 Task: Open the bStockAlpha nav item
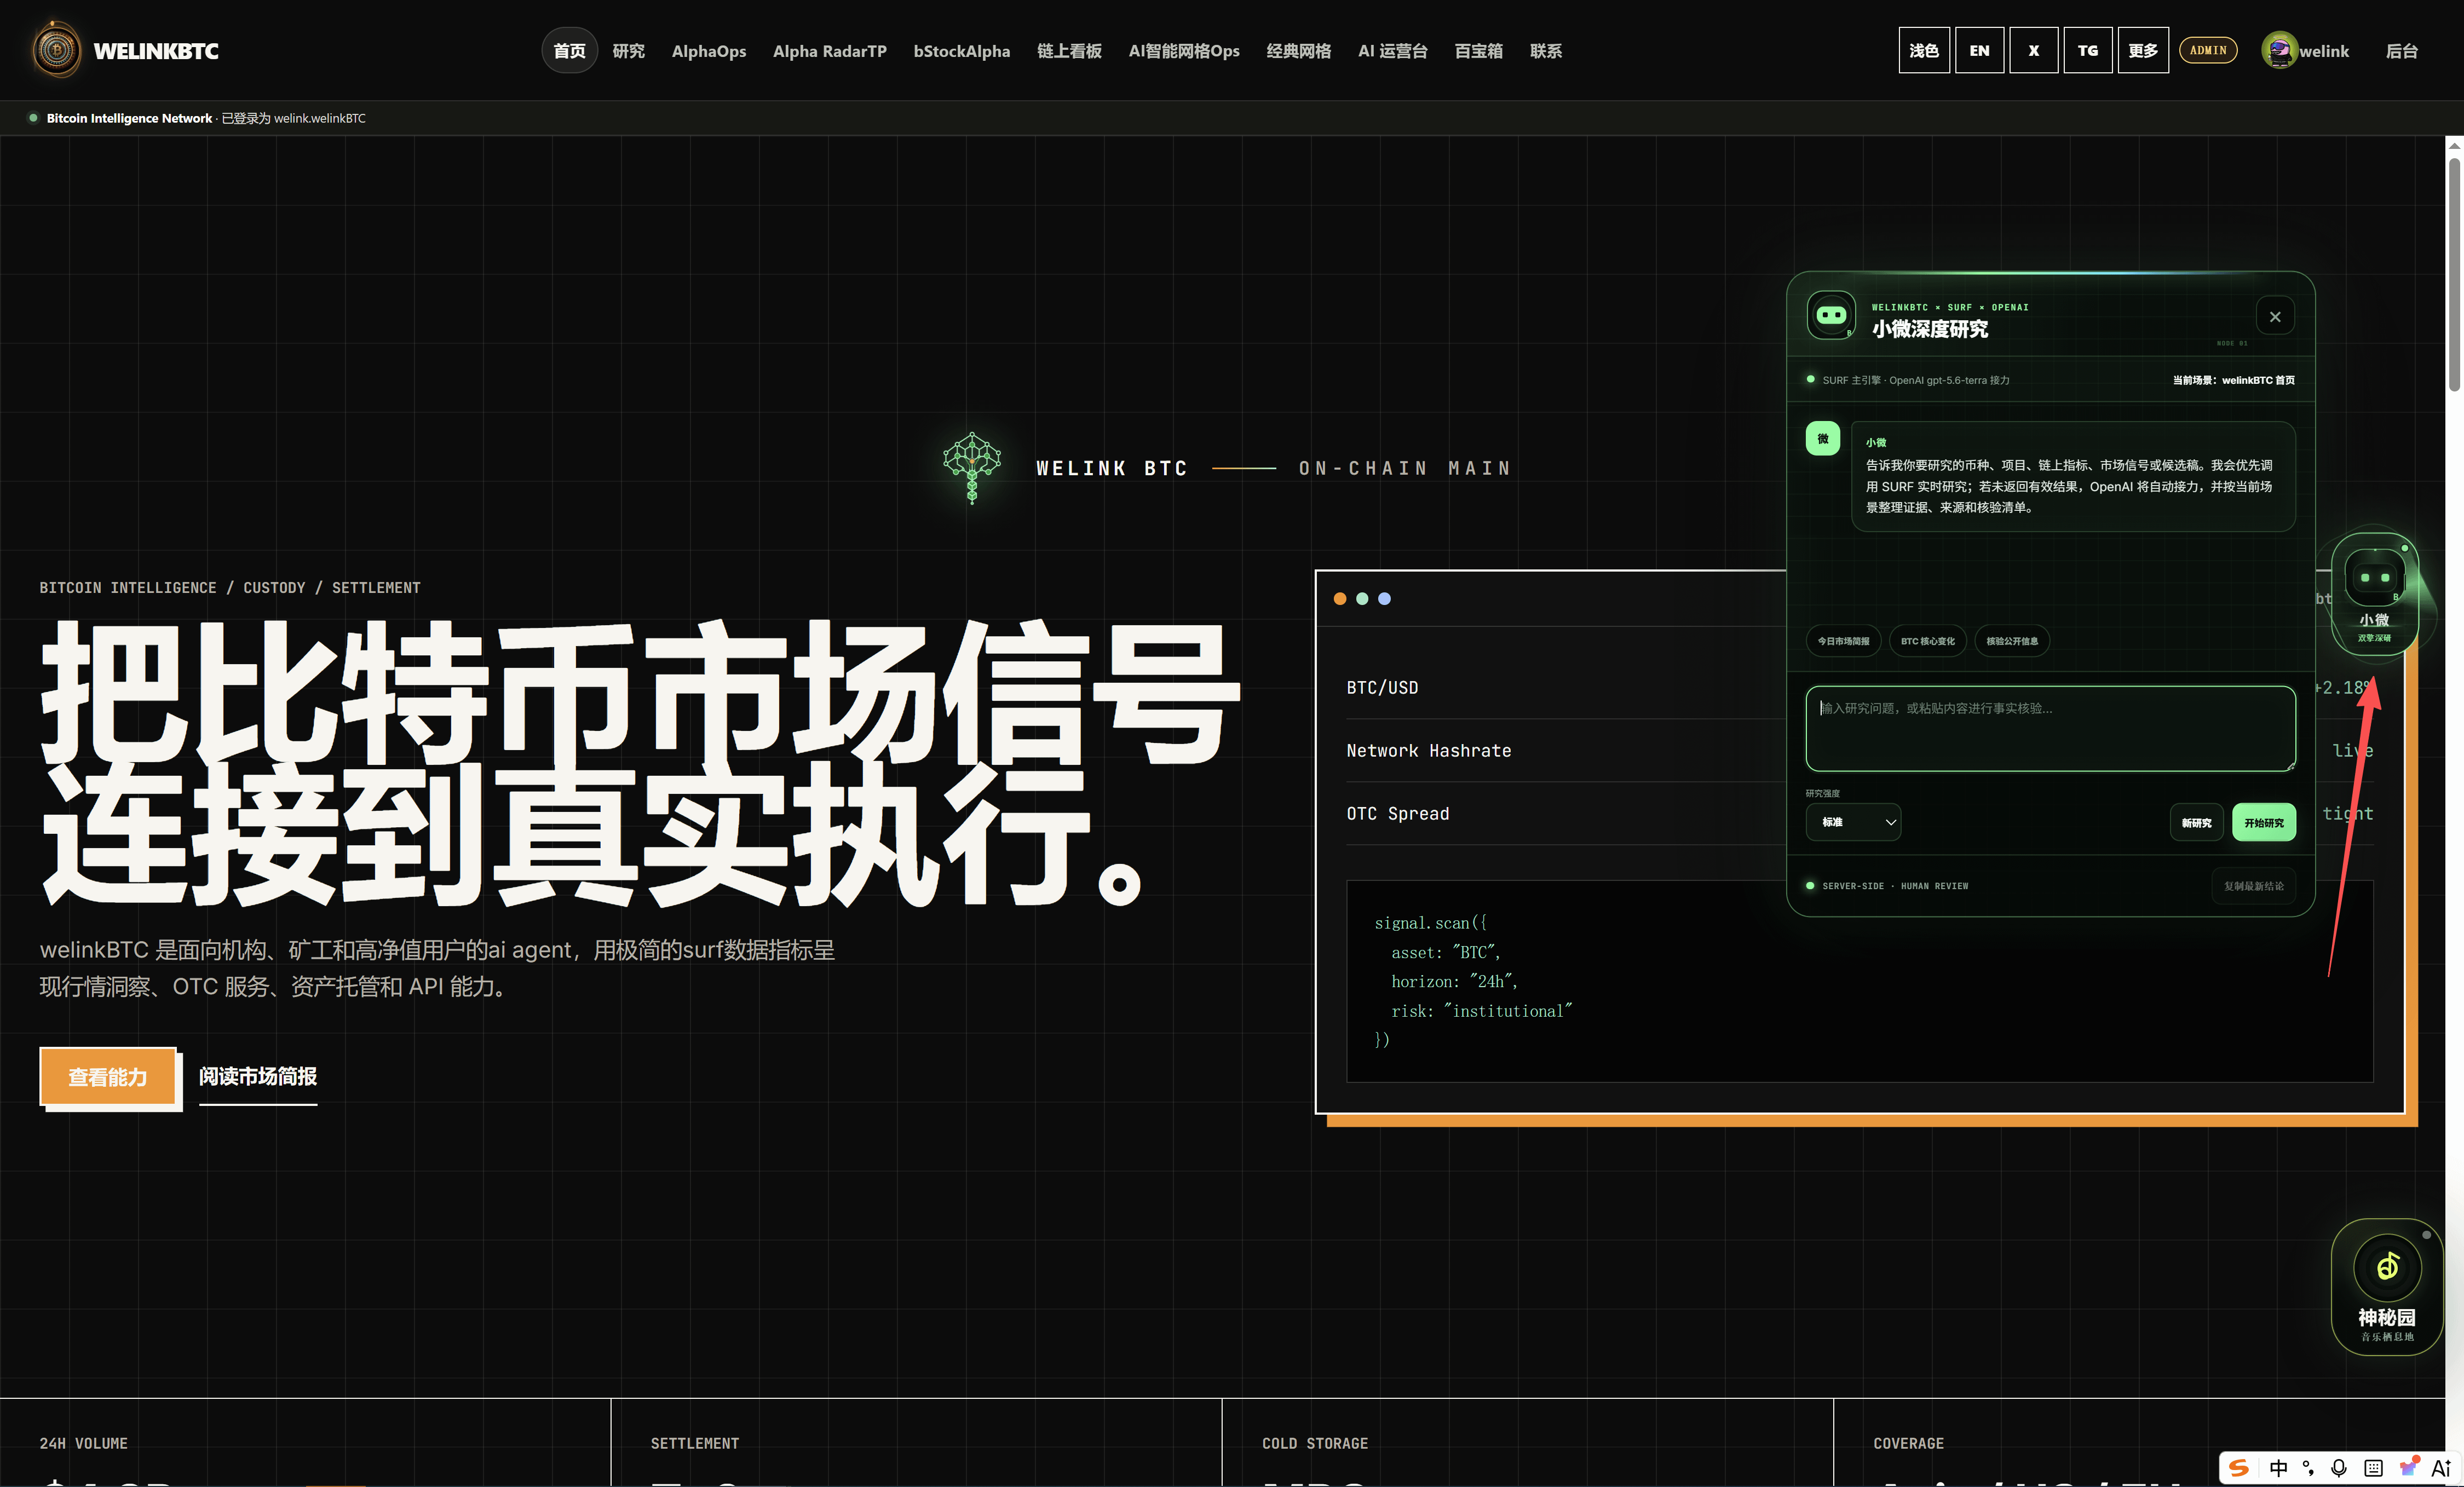pyautogui.click(x=961, y=50)
